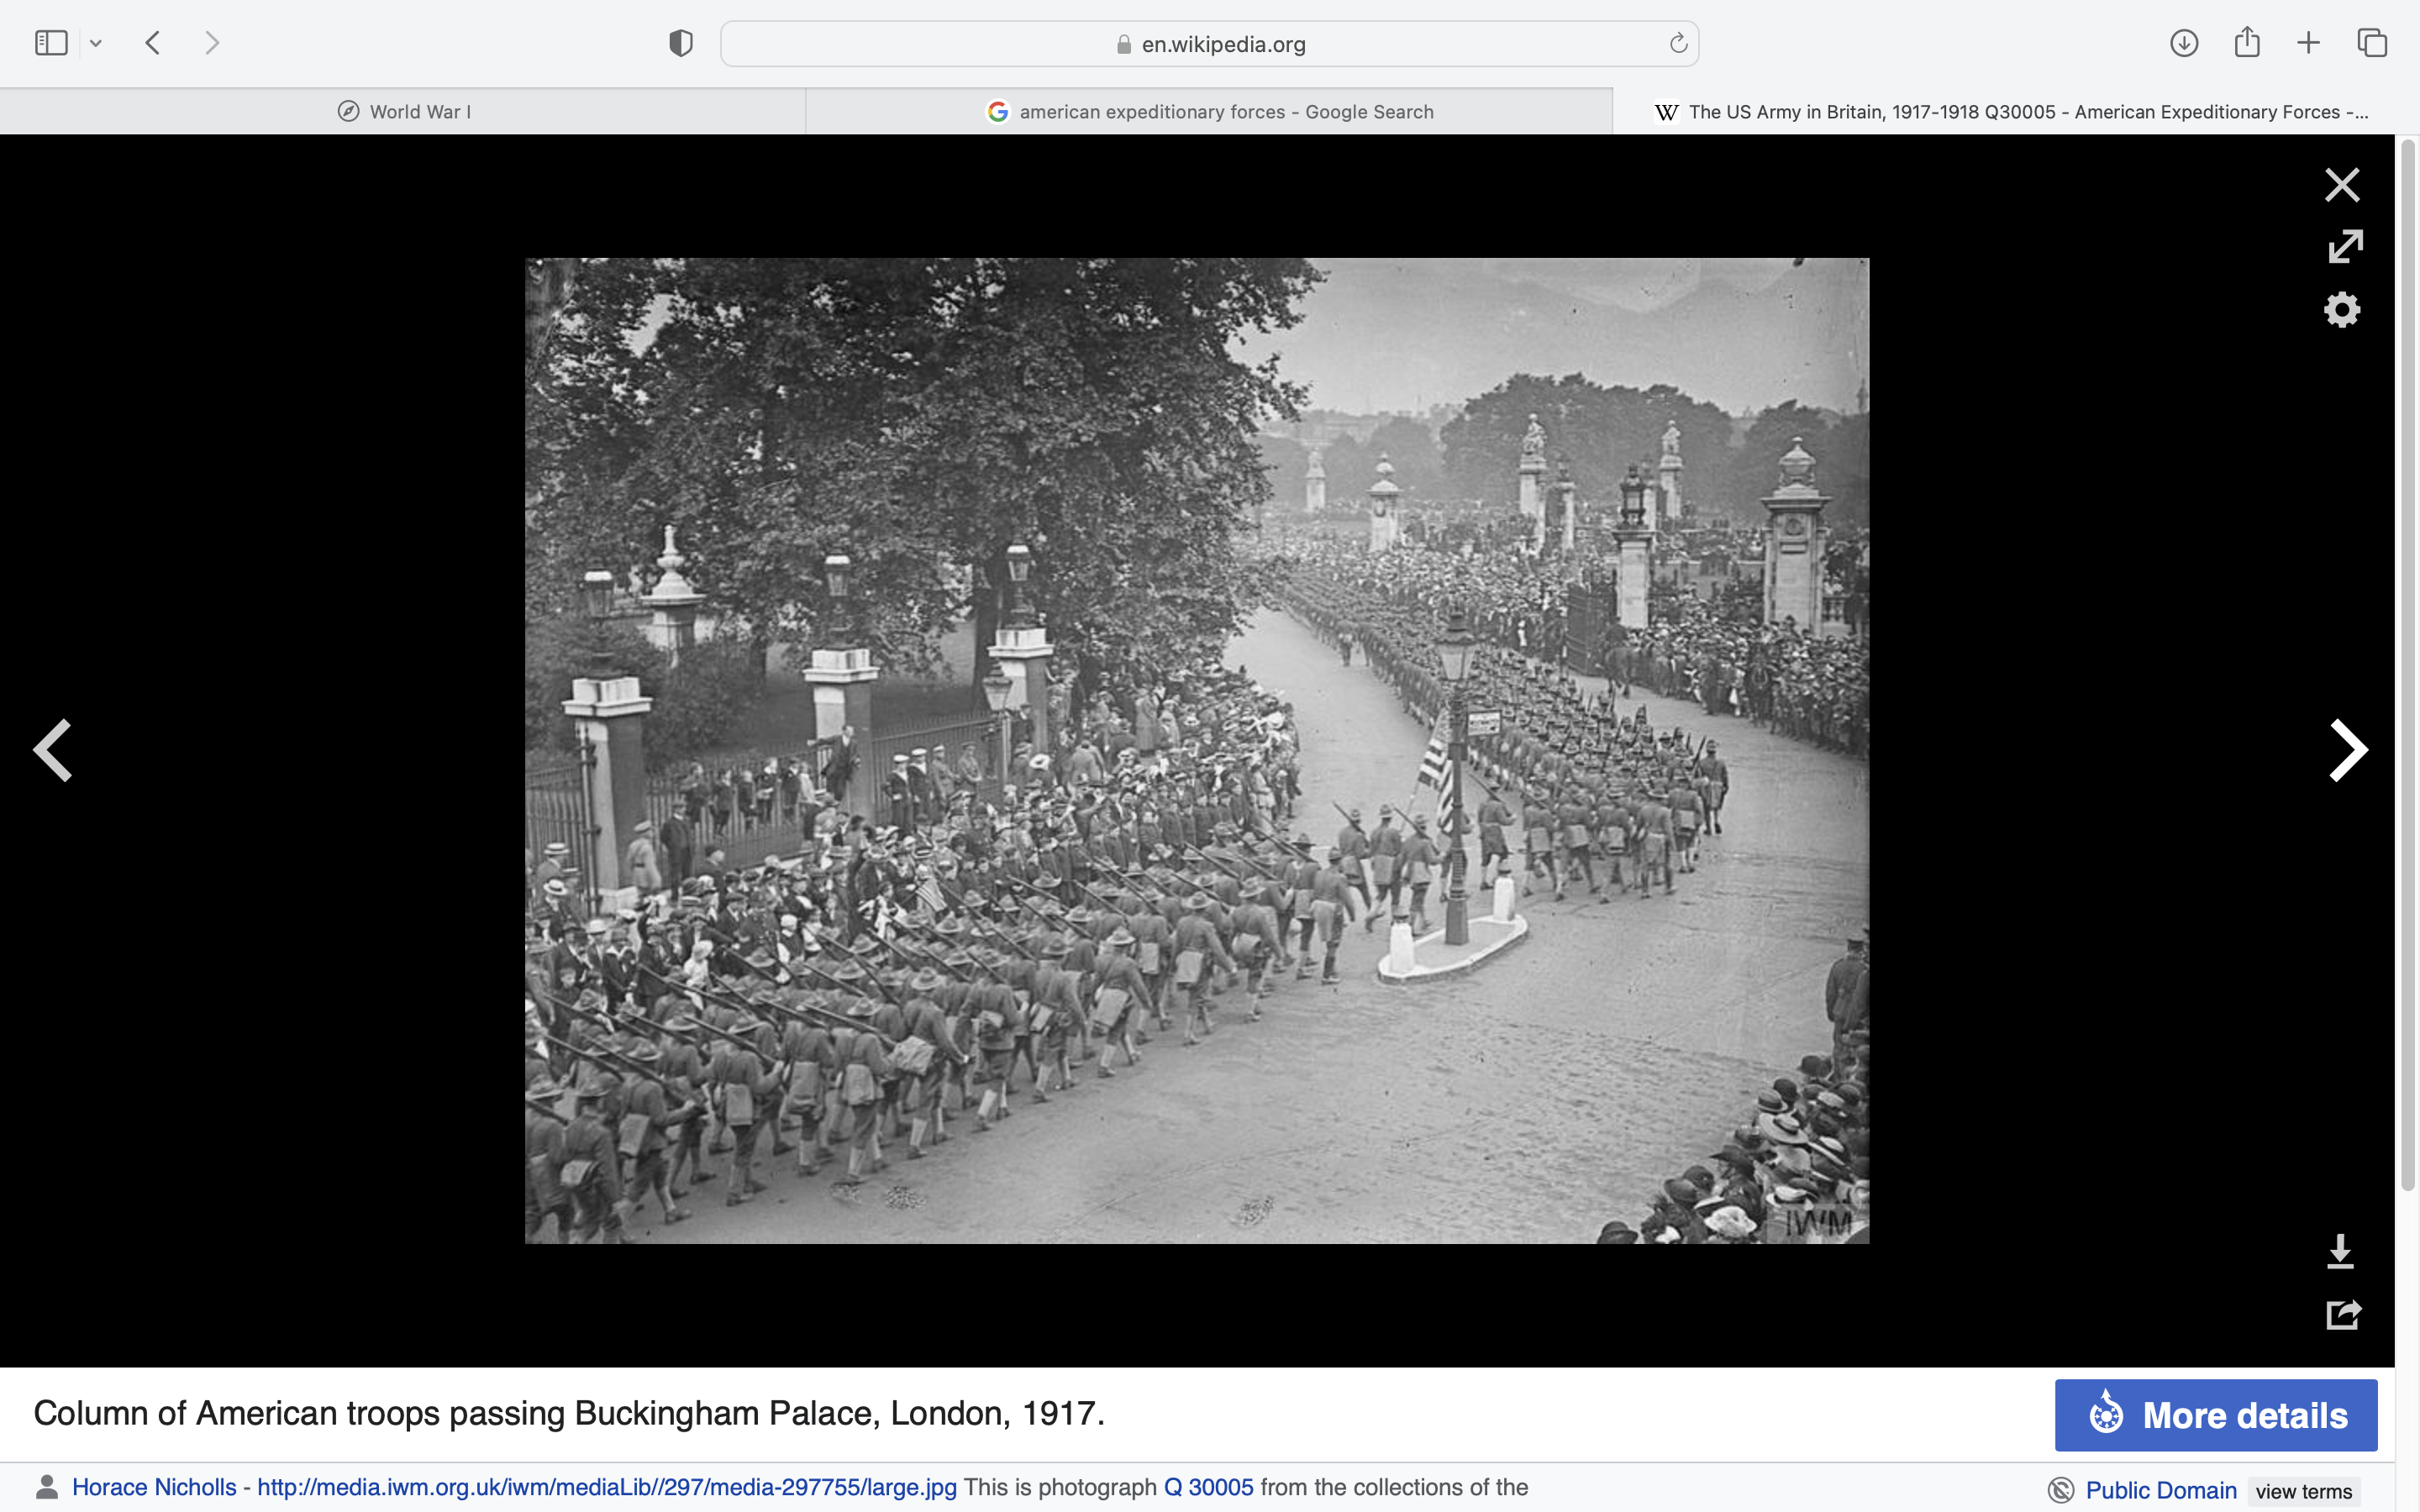Screen dimensions: 2420x1512
Task: Reload the current page
Action: (x=1678, y=43)
